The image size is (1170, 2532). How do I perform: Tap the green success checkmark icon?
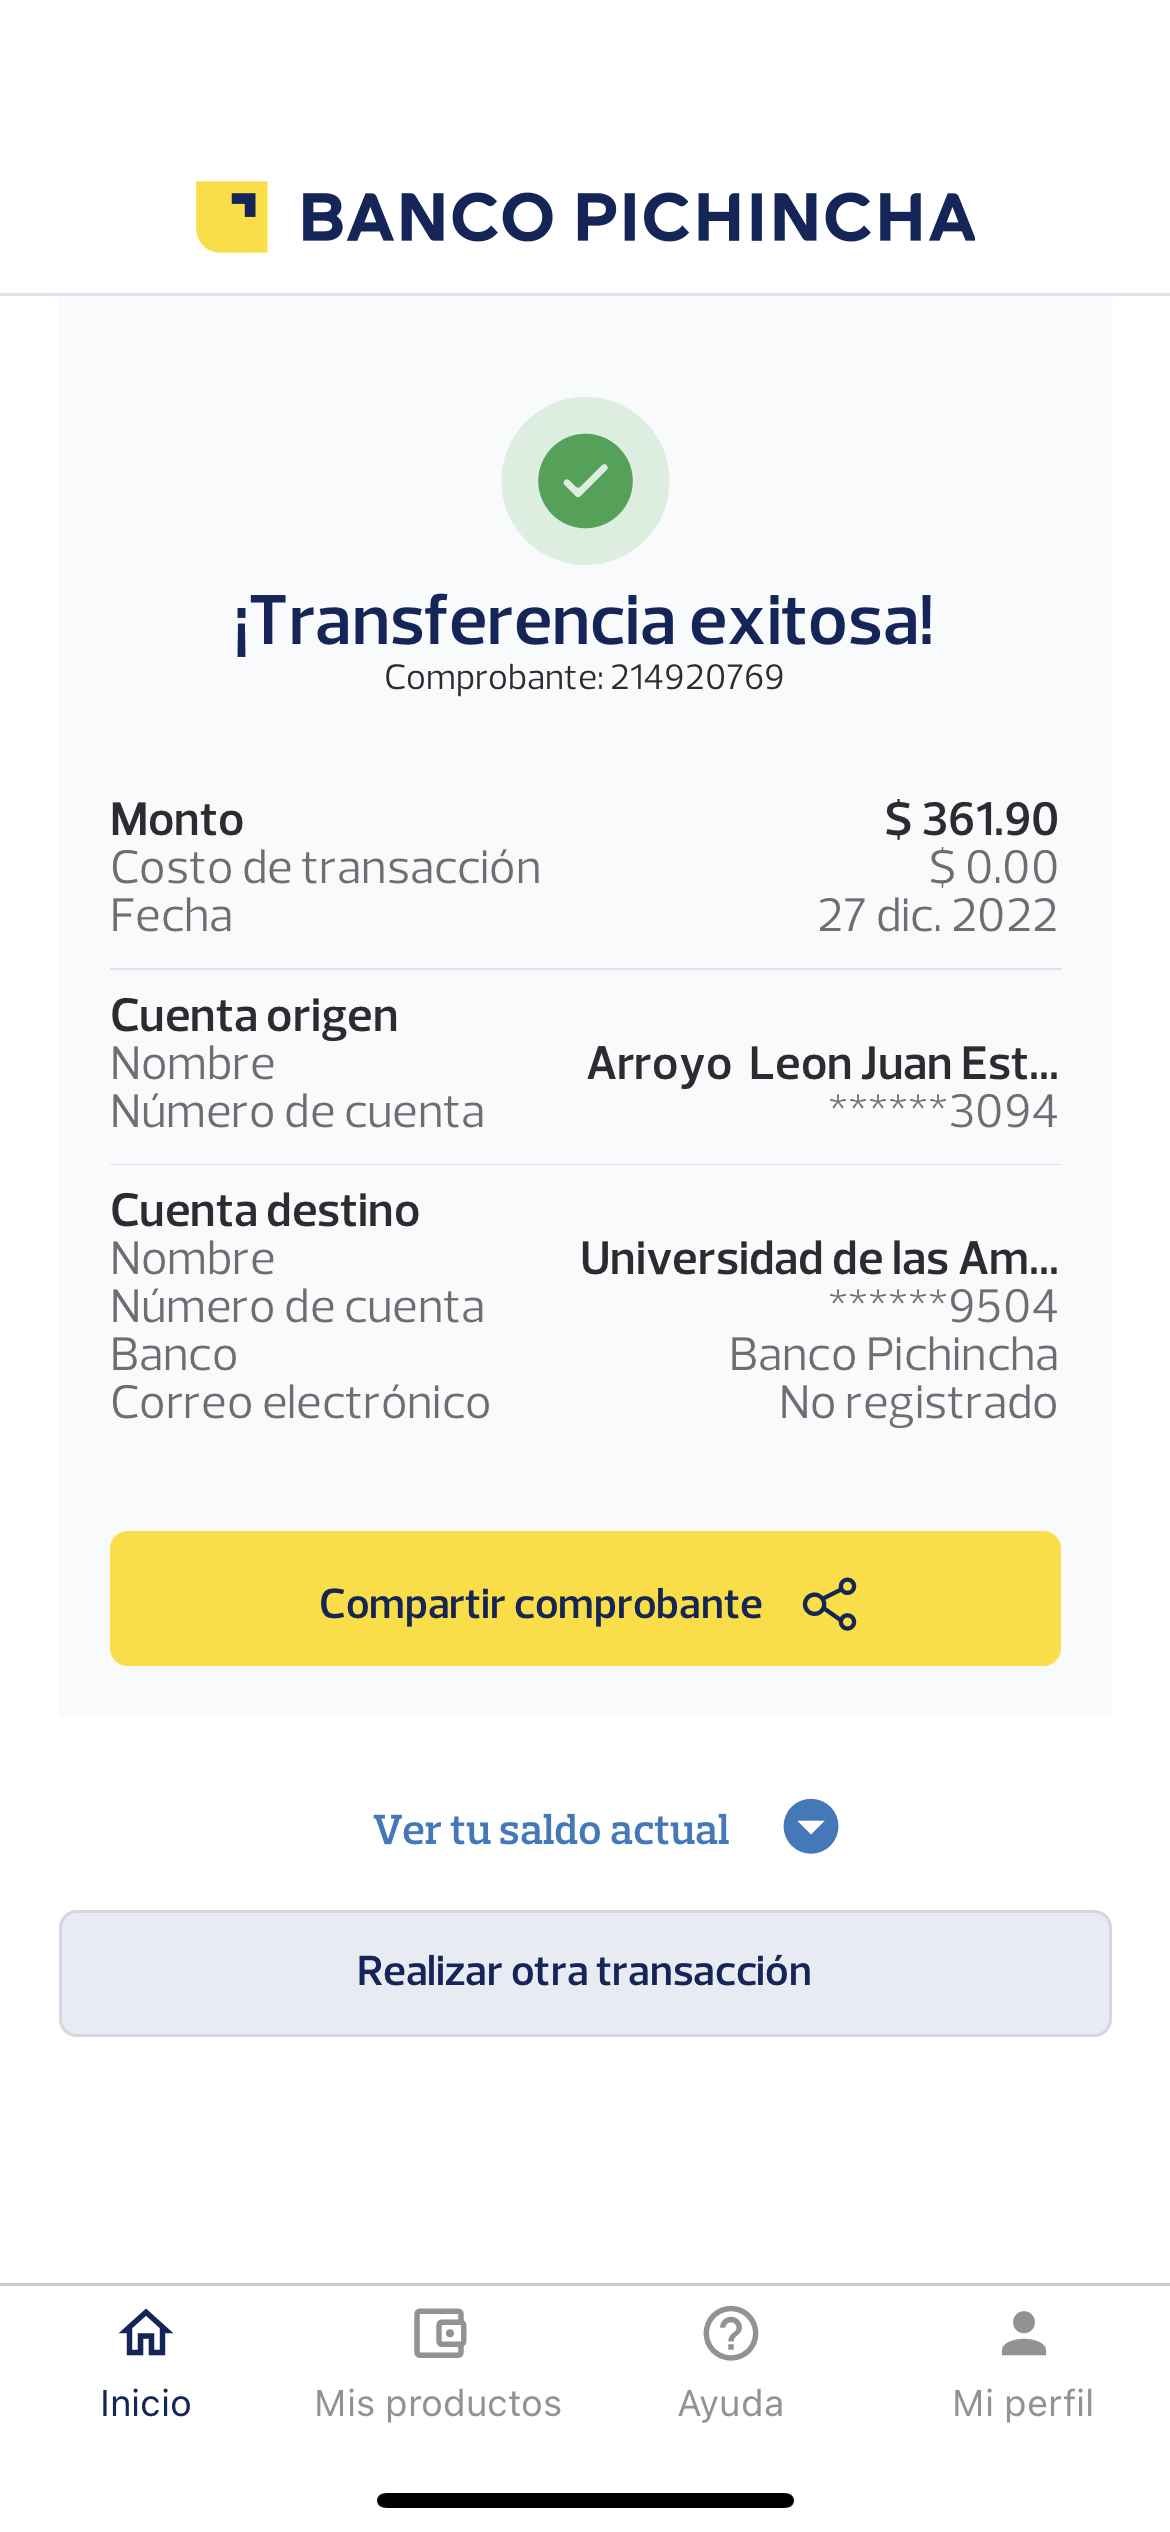(585, 481)
